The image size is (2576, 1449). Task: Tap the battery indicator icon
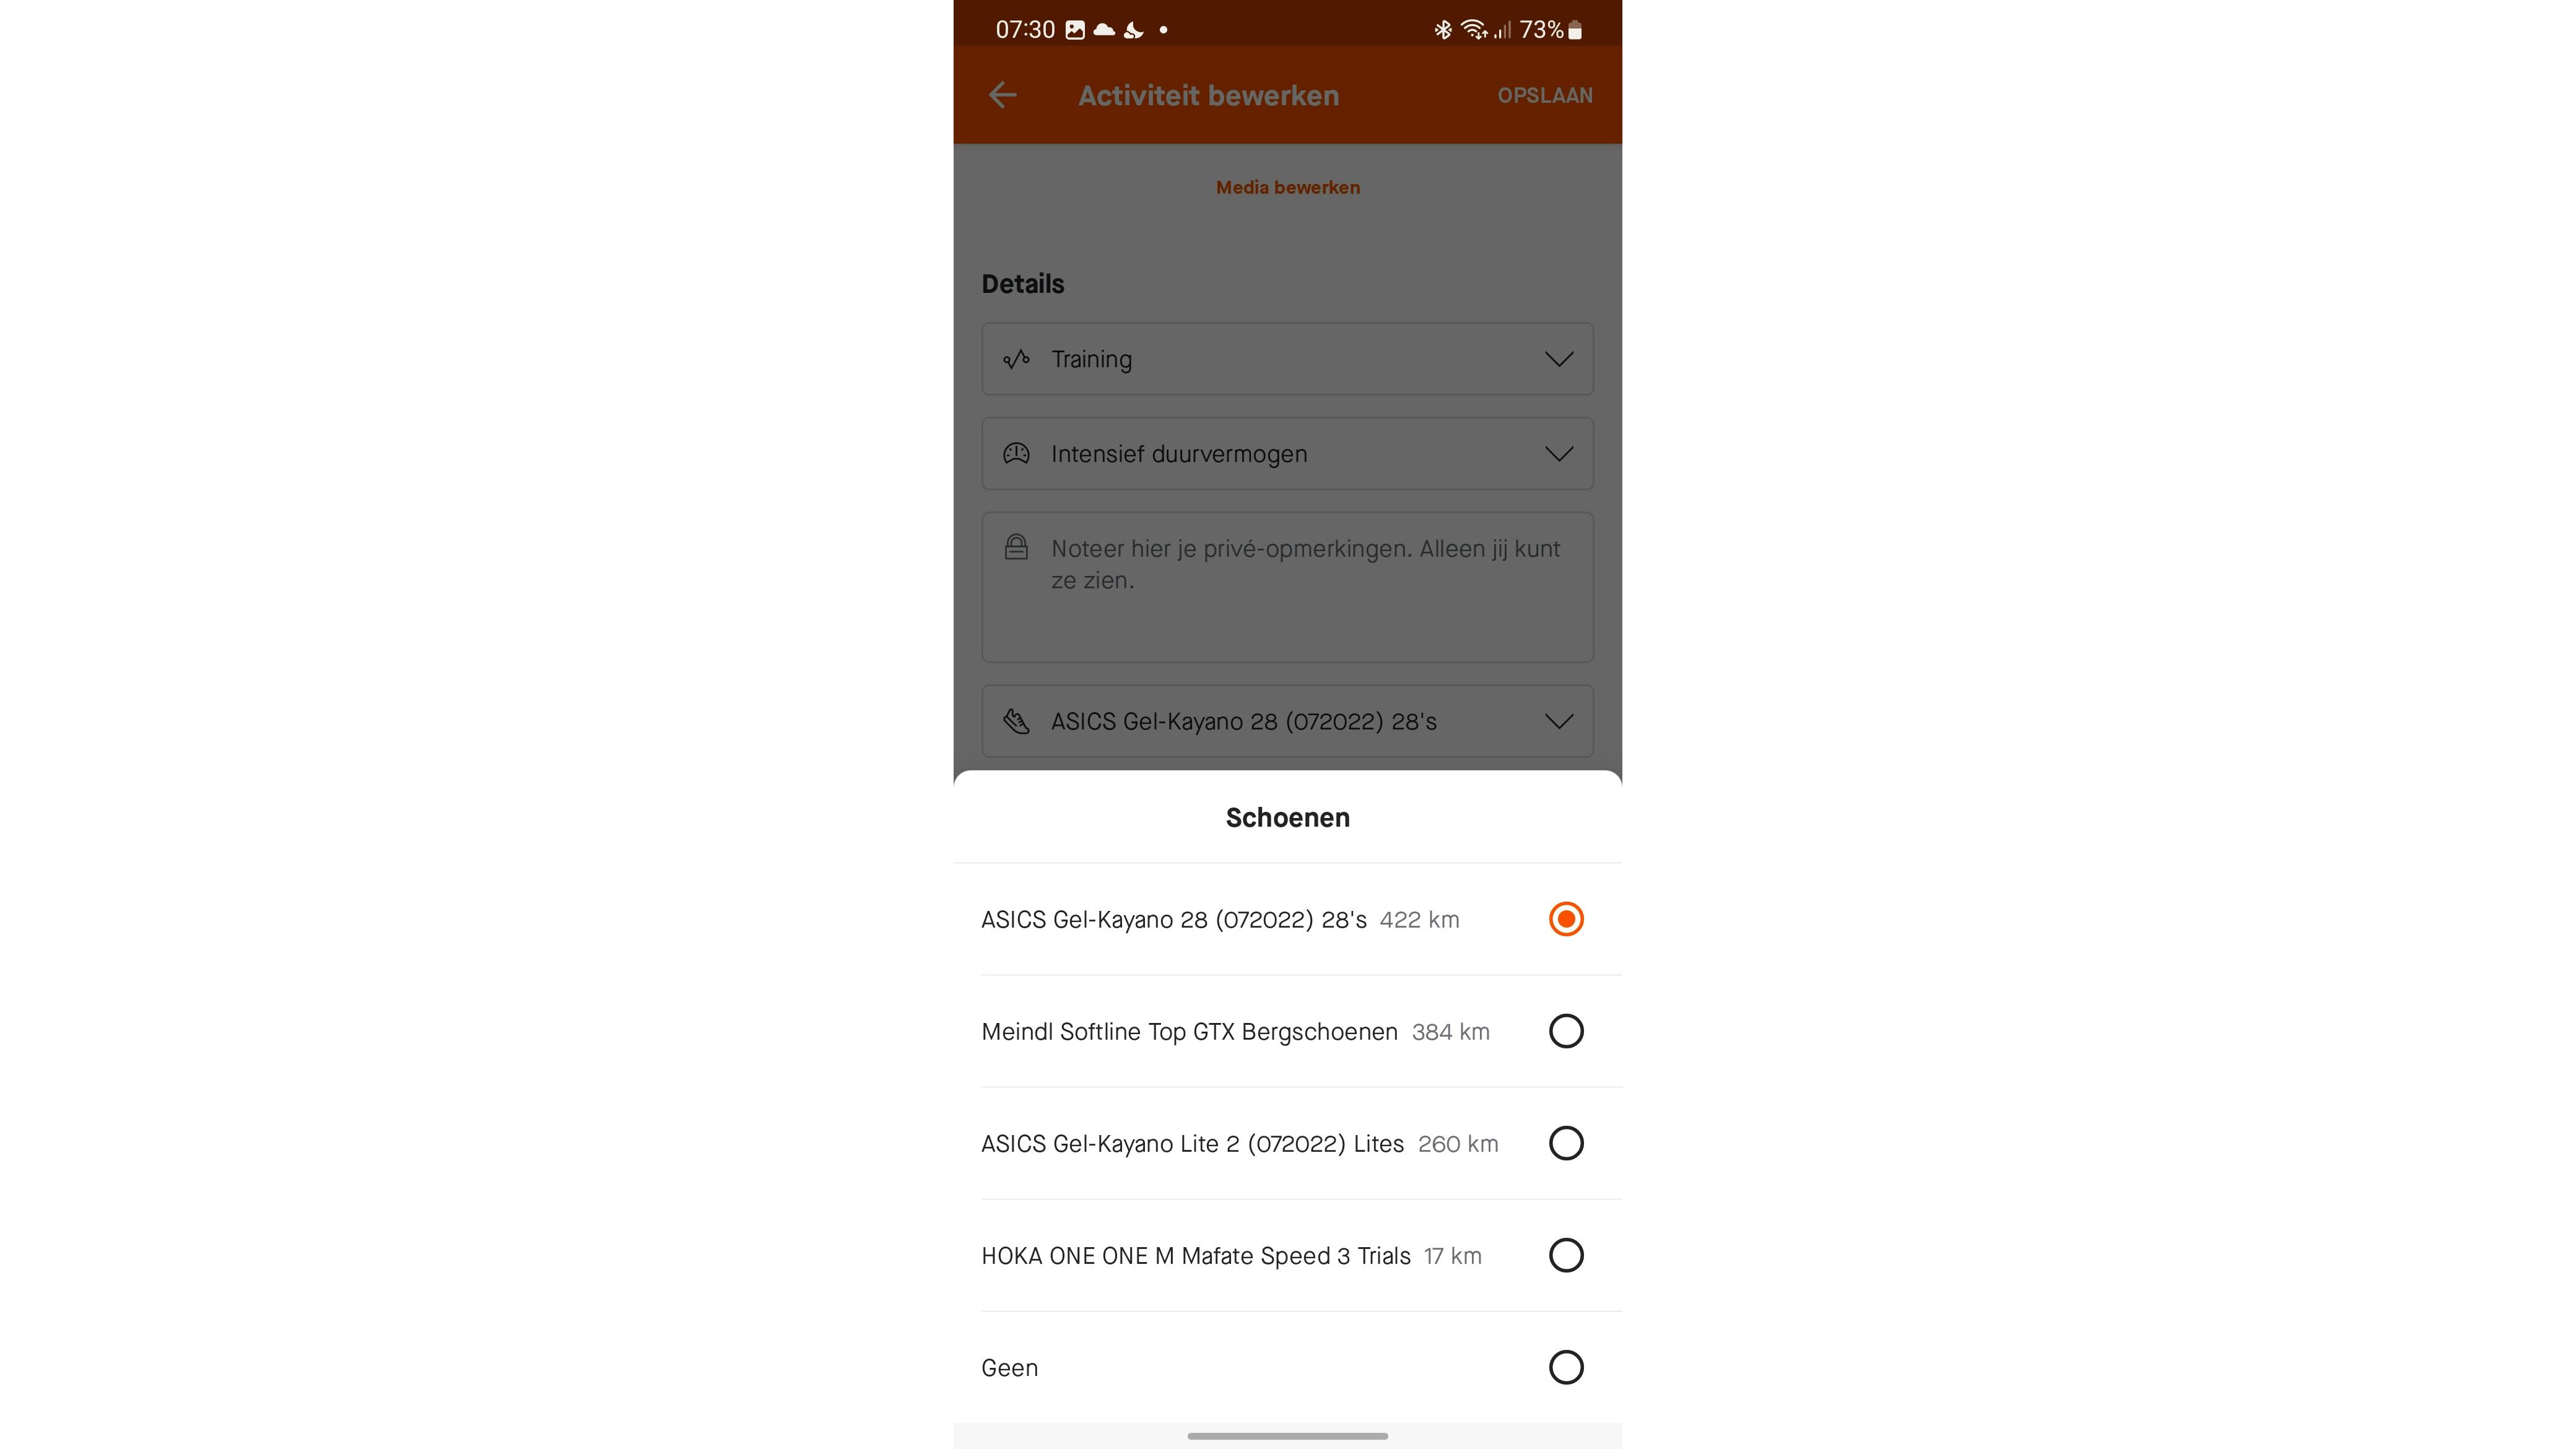click(1575, 30)
